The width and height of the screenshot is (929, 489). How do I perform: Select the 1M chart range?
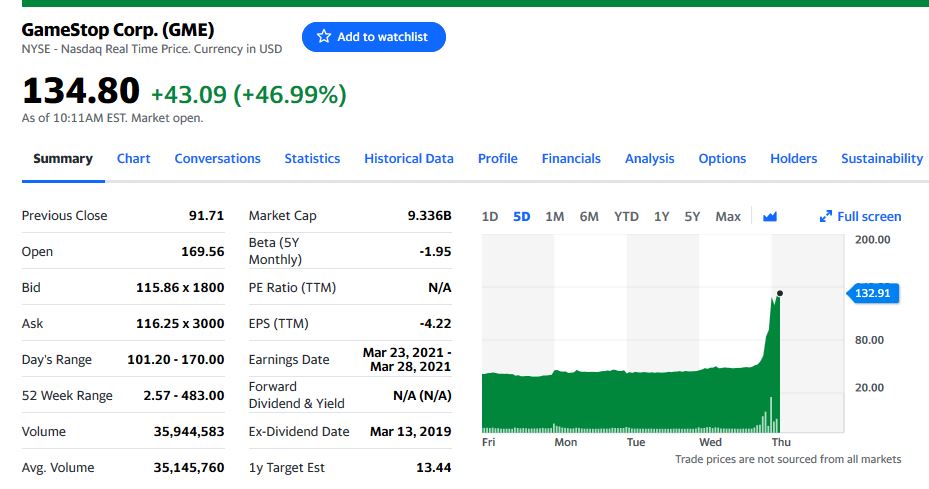pos(554,216)
